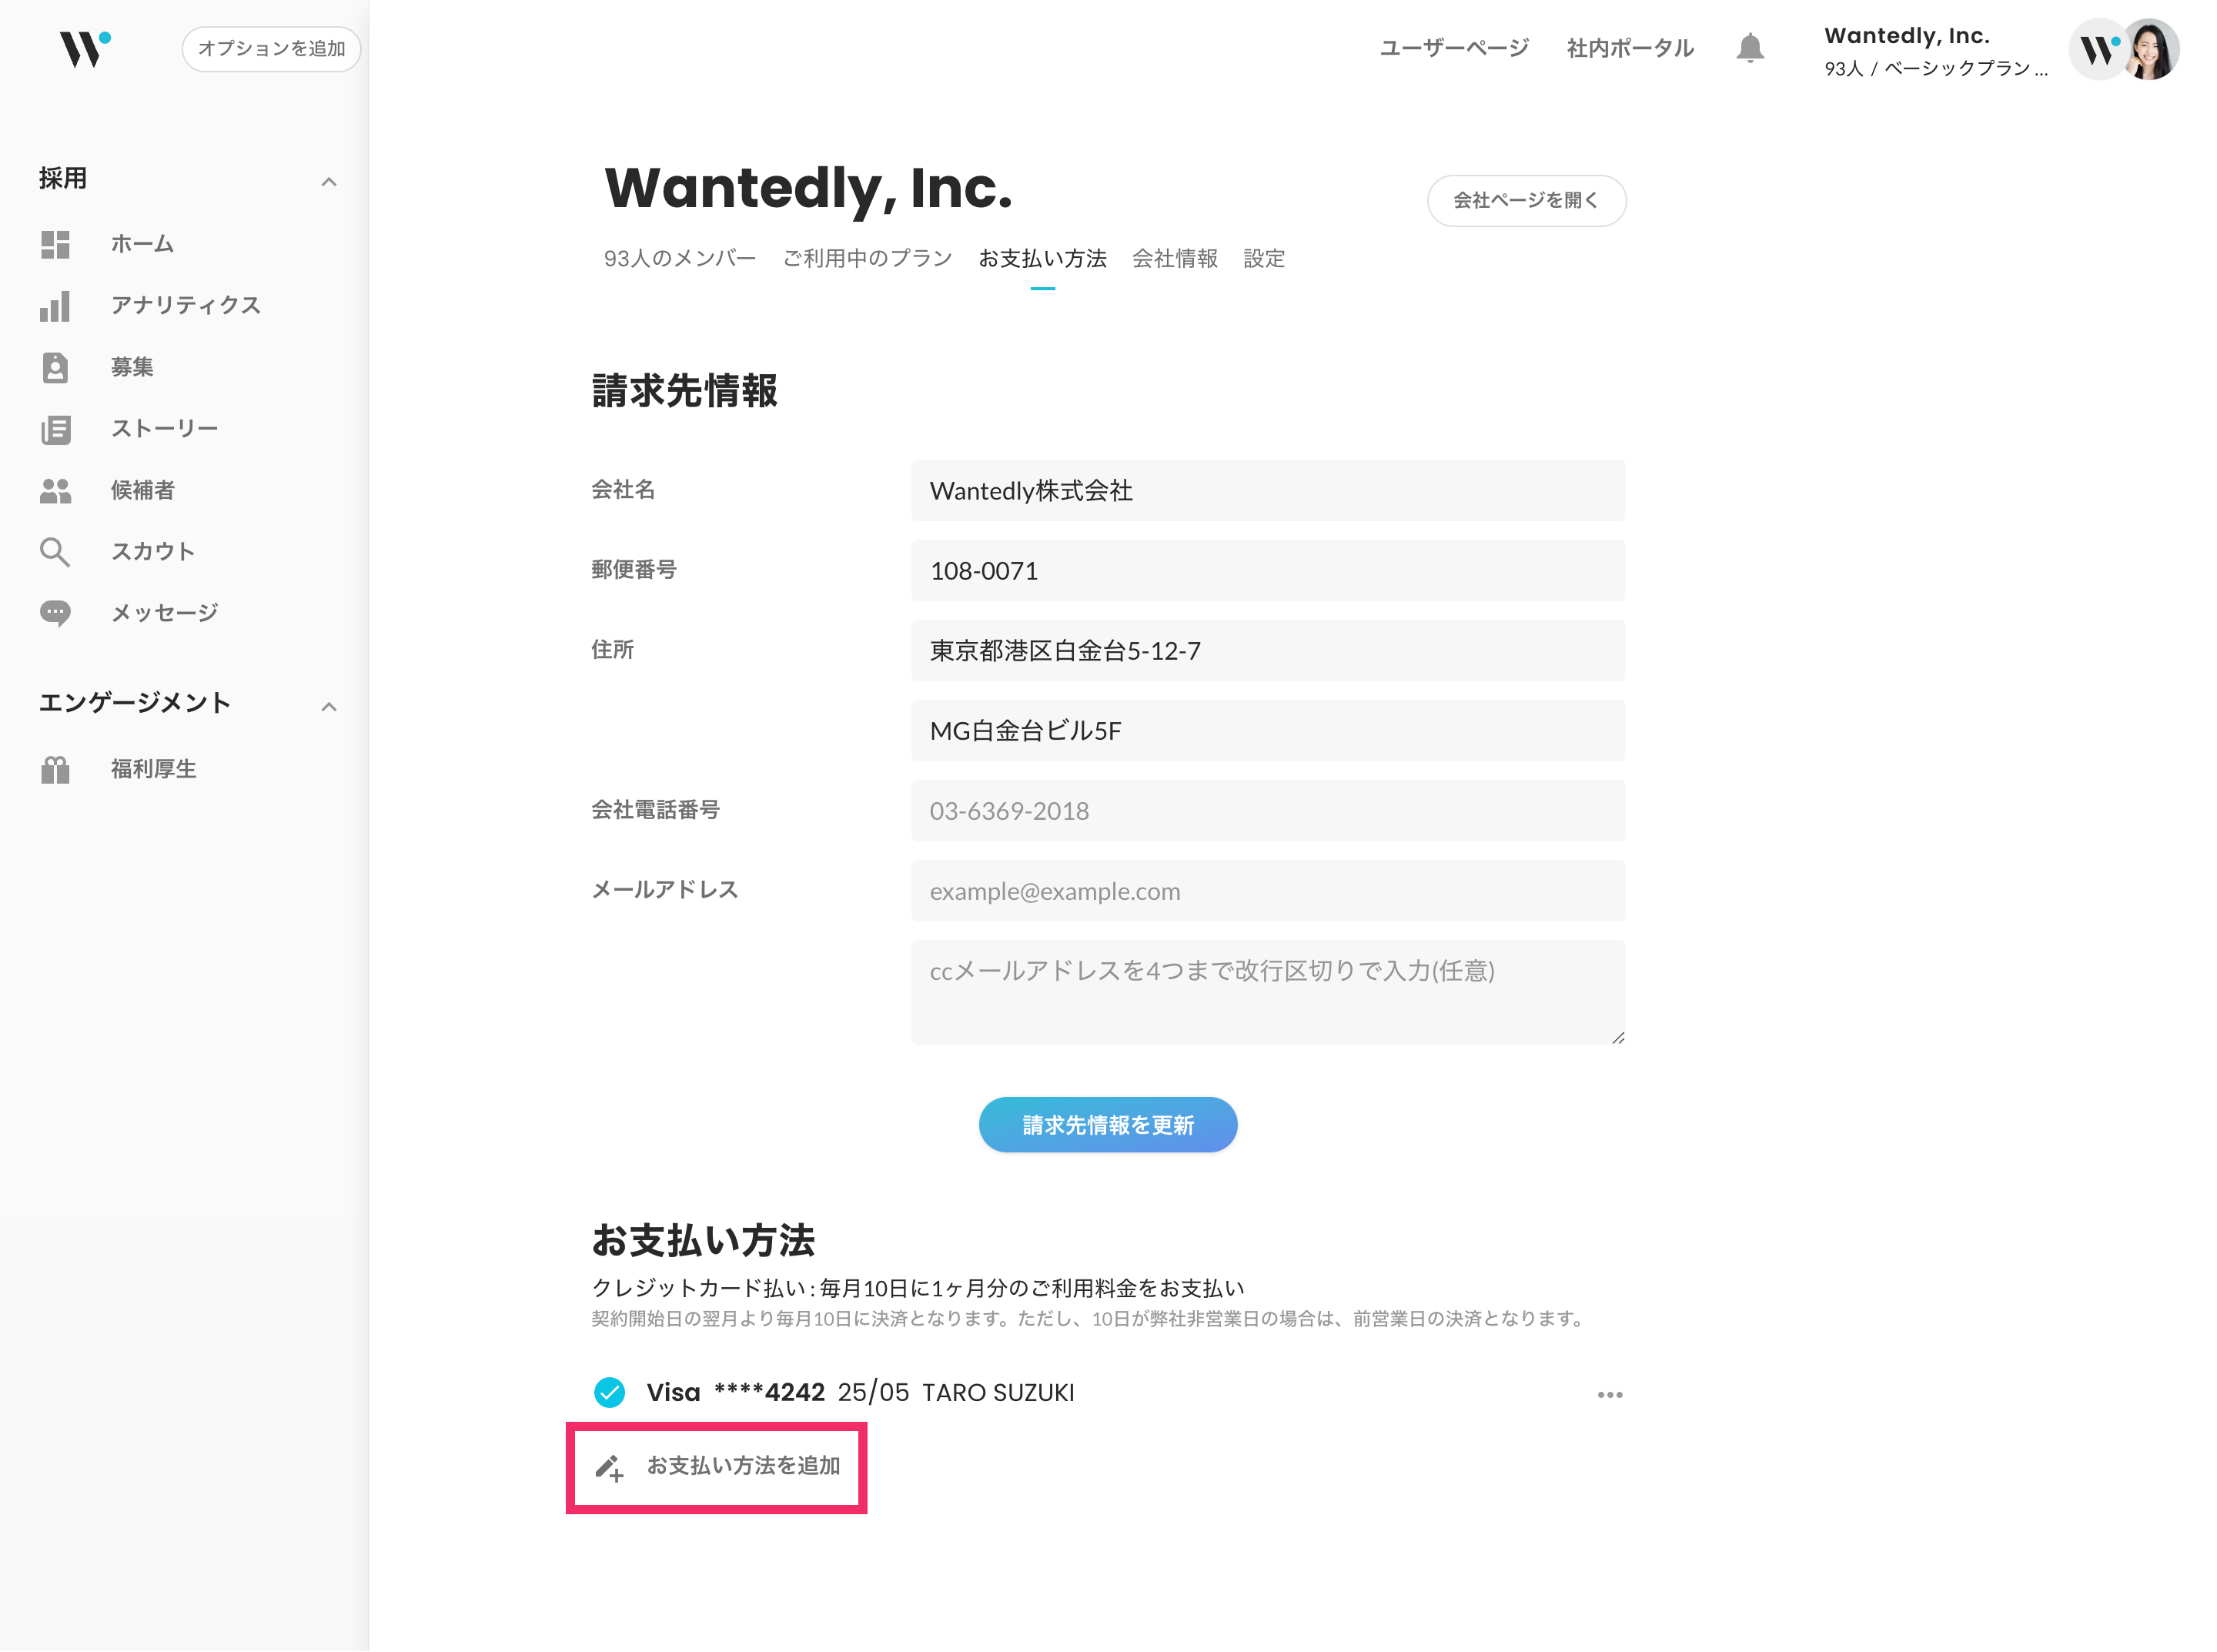Switch to 93人のメンバー tab
2217x1652 pixels.
pyautogui.click(x=680, y=258)
